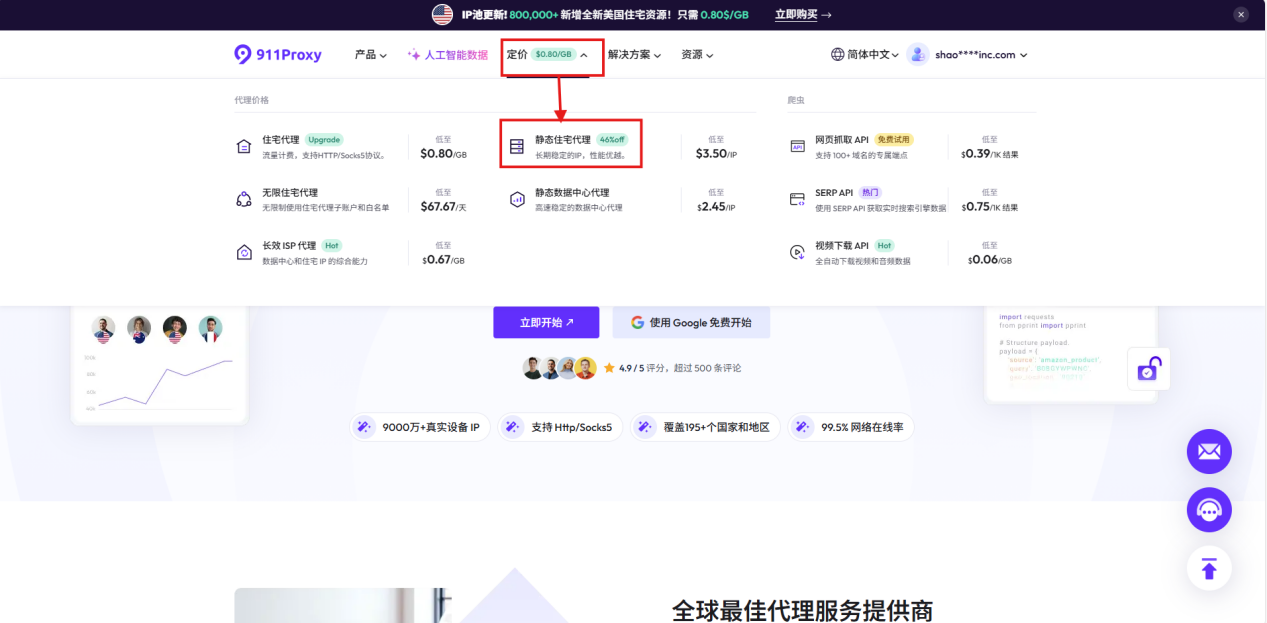Click the 立即购买 banner link

(x=803, y=15)
